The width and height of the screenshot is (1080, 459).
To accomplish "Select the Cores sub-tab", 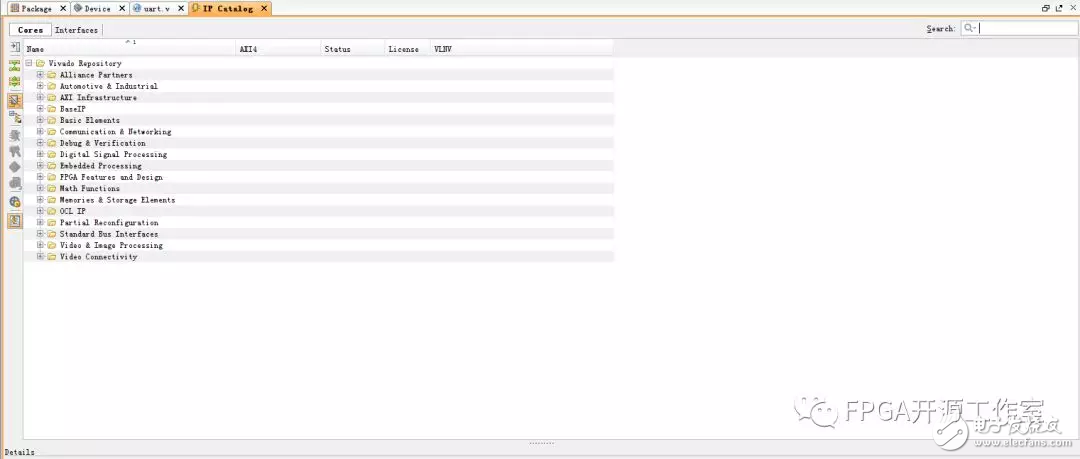I will [x=30, y=30].
